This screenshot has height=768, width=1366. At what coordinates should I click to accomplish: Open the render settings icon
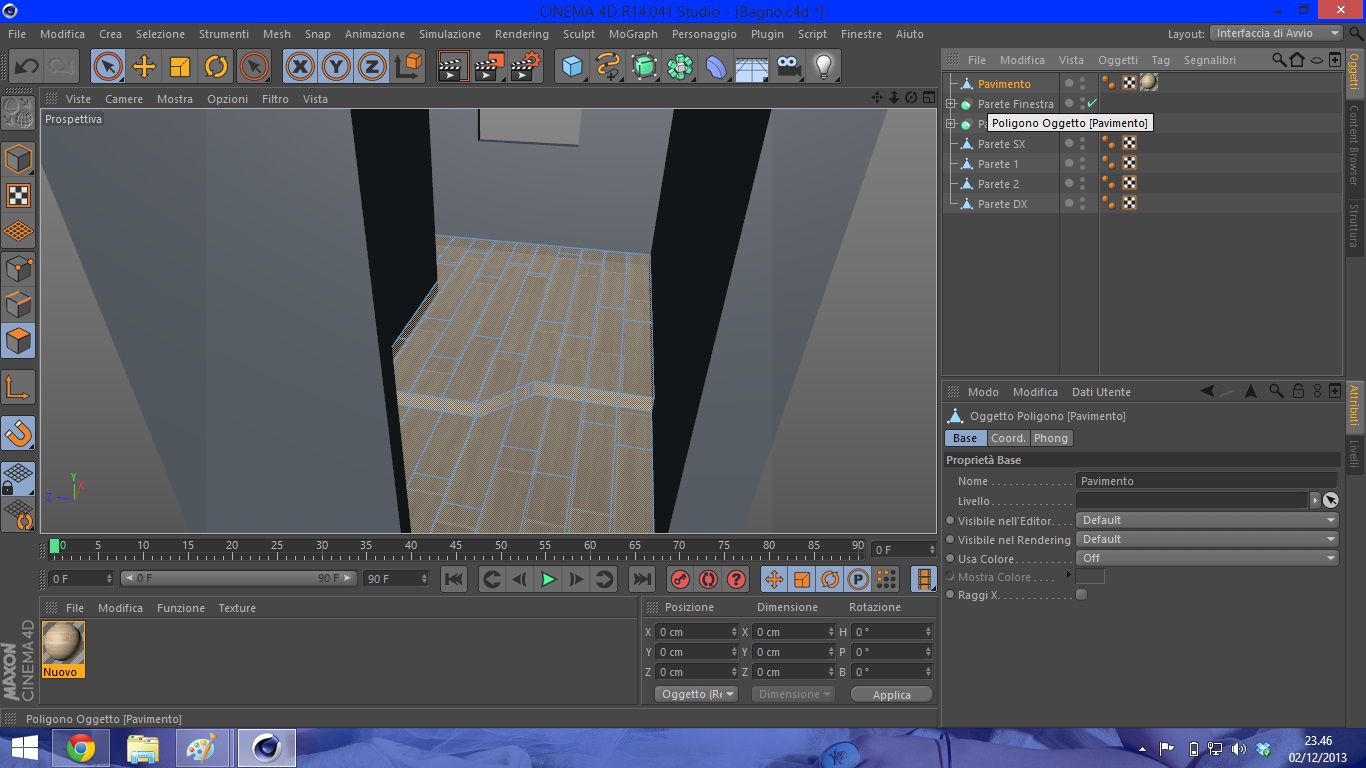pyautogui.click(x=525, y=67)
